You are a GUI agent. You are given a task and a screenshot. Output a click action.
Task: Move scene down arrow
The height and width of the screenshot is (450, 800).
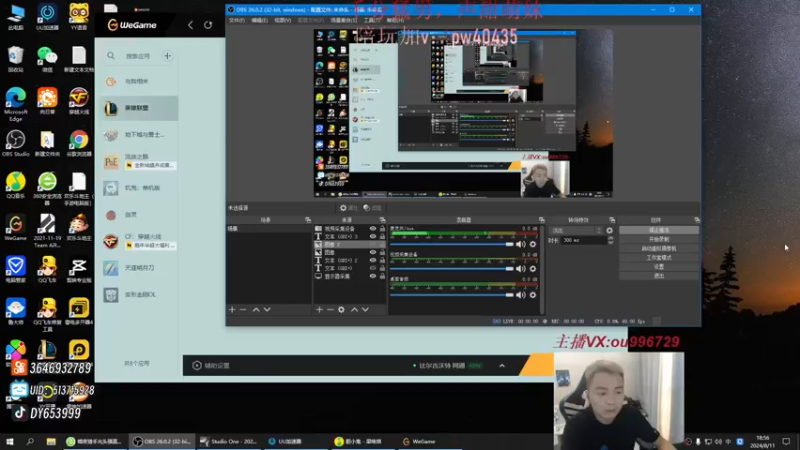click(x=267, y=309)
